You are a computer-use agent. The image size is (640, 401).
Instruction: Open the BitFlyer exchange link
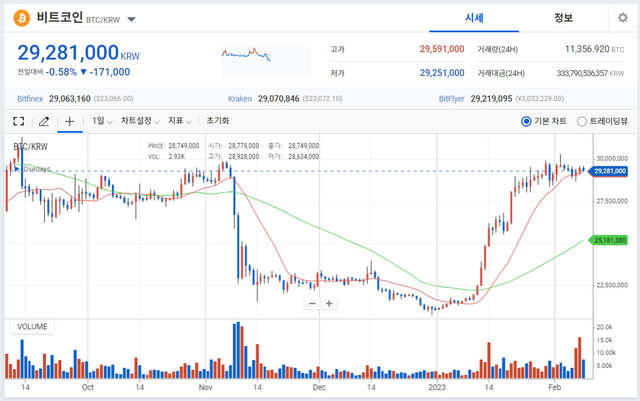coord(451,99)
